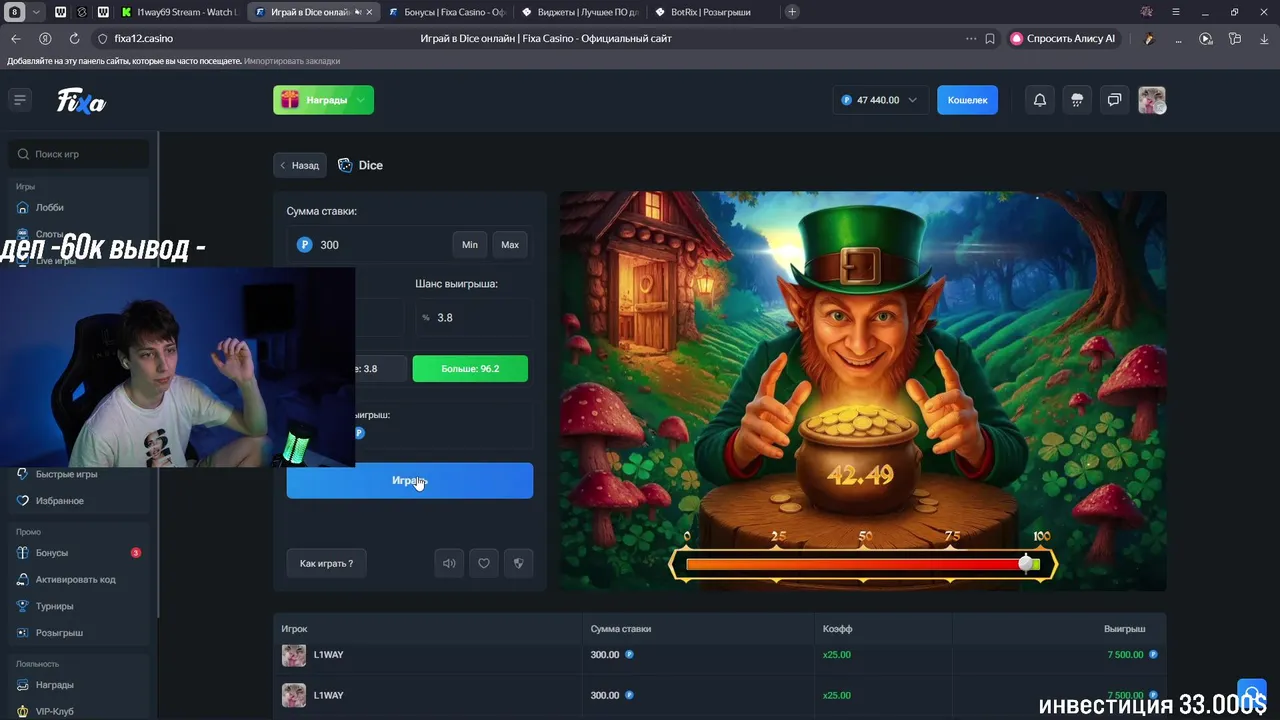1280x720 pixels.
Task: Open the Как играть? help
Action: click(326, 563)
